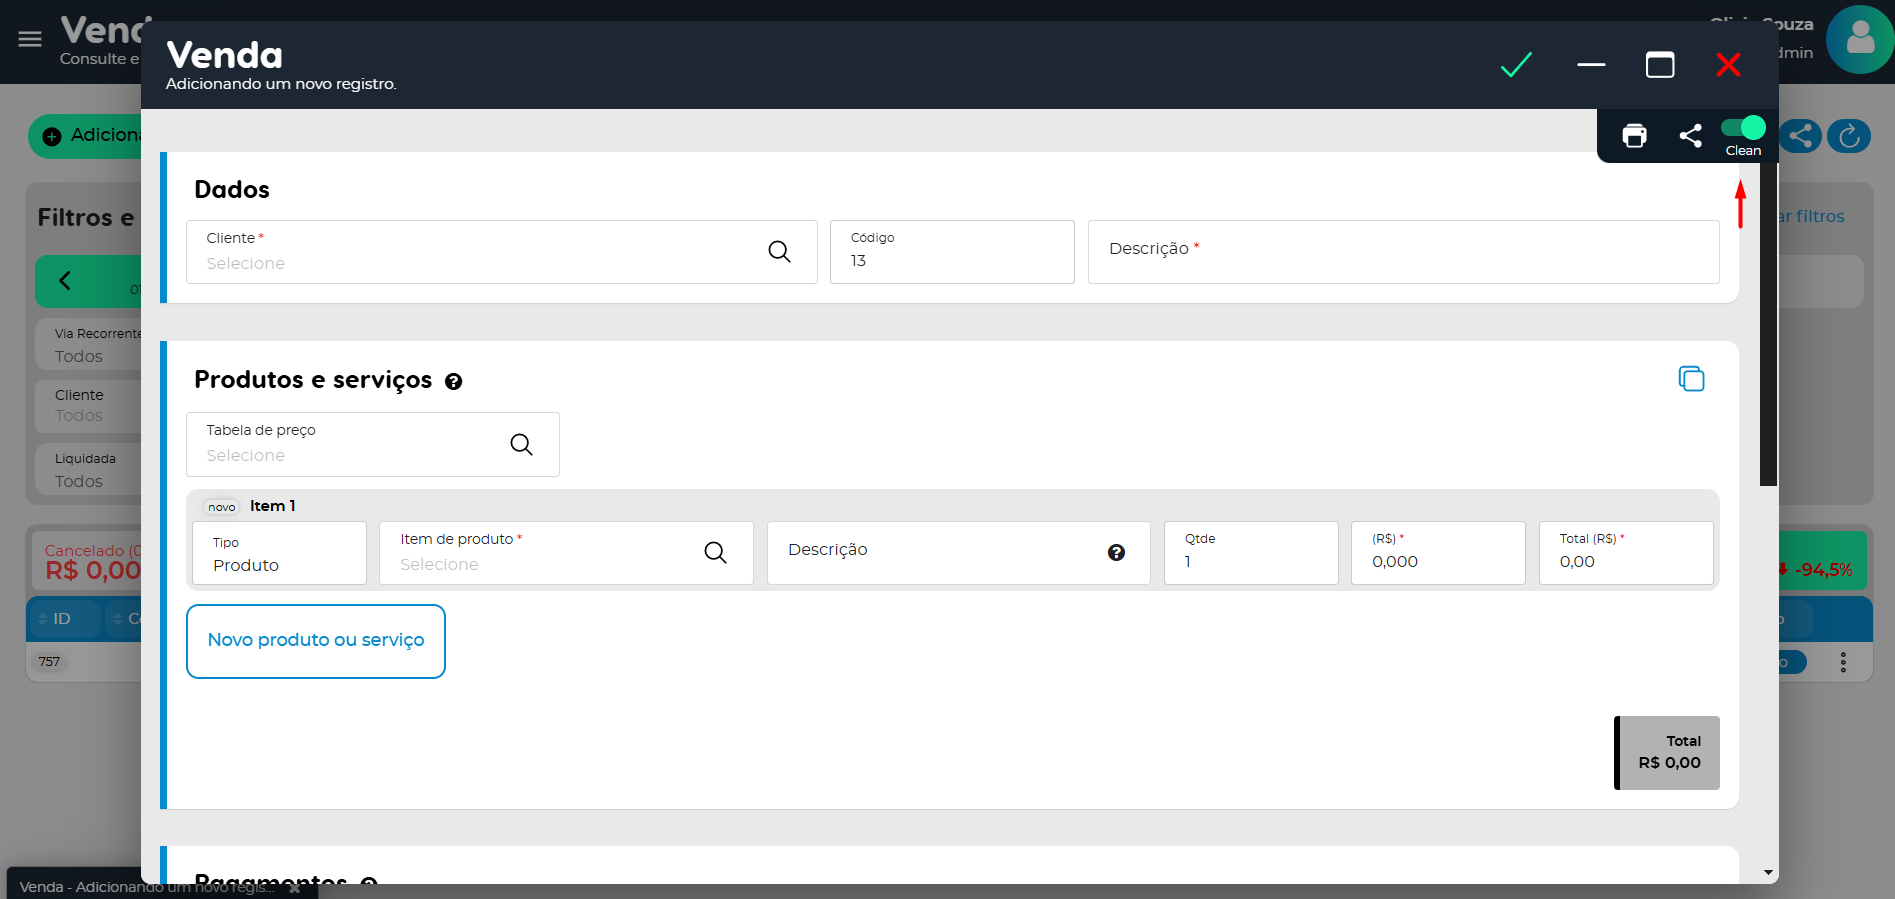Click the Novo produto ou serviço button
The image size is (1895, 899).
coord(316,641)
